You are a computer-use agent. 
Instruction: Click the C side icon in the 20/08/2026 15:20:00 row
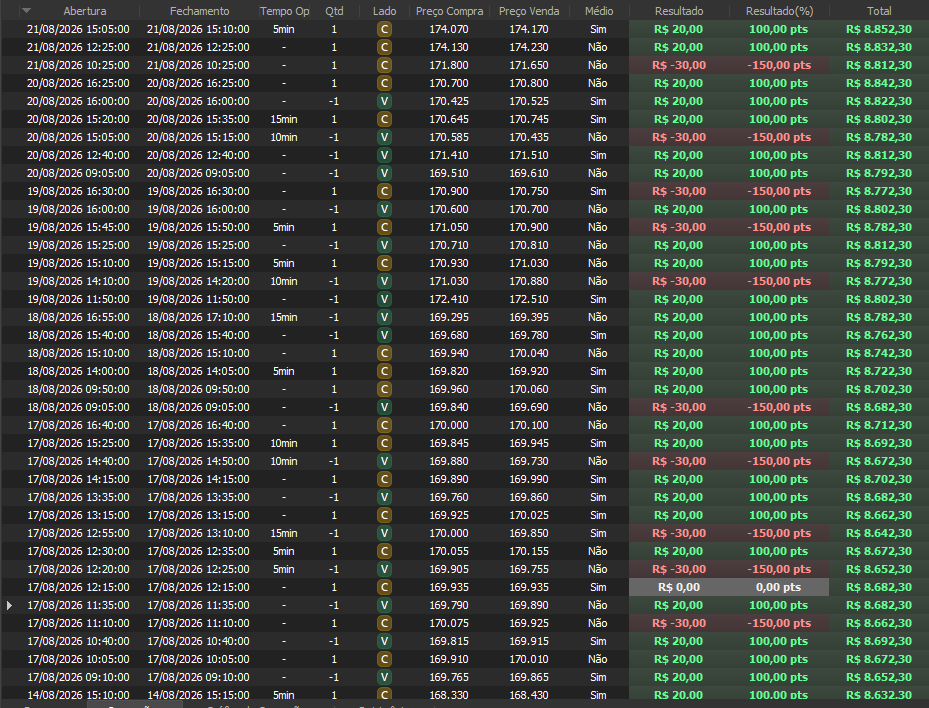point(384,119)
